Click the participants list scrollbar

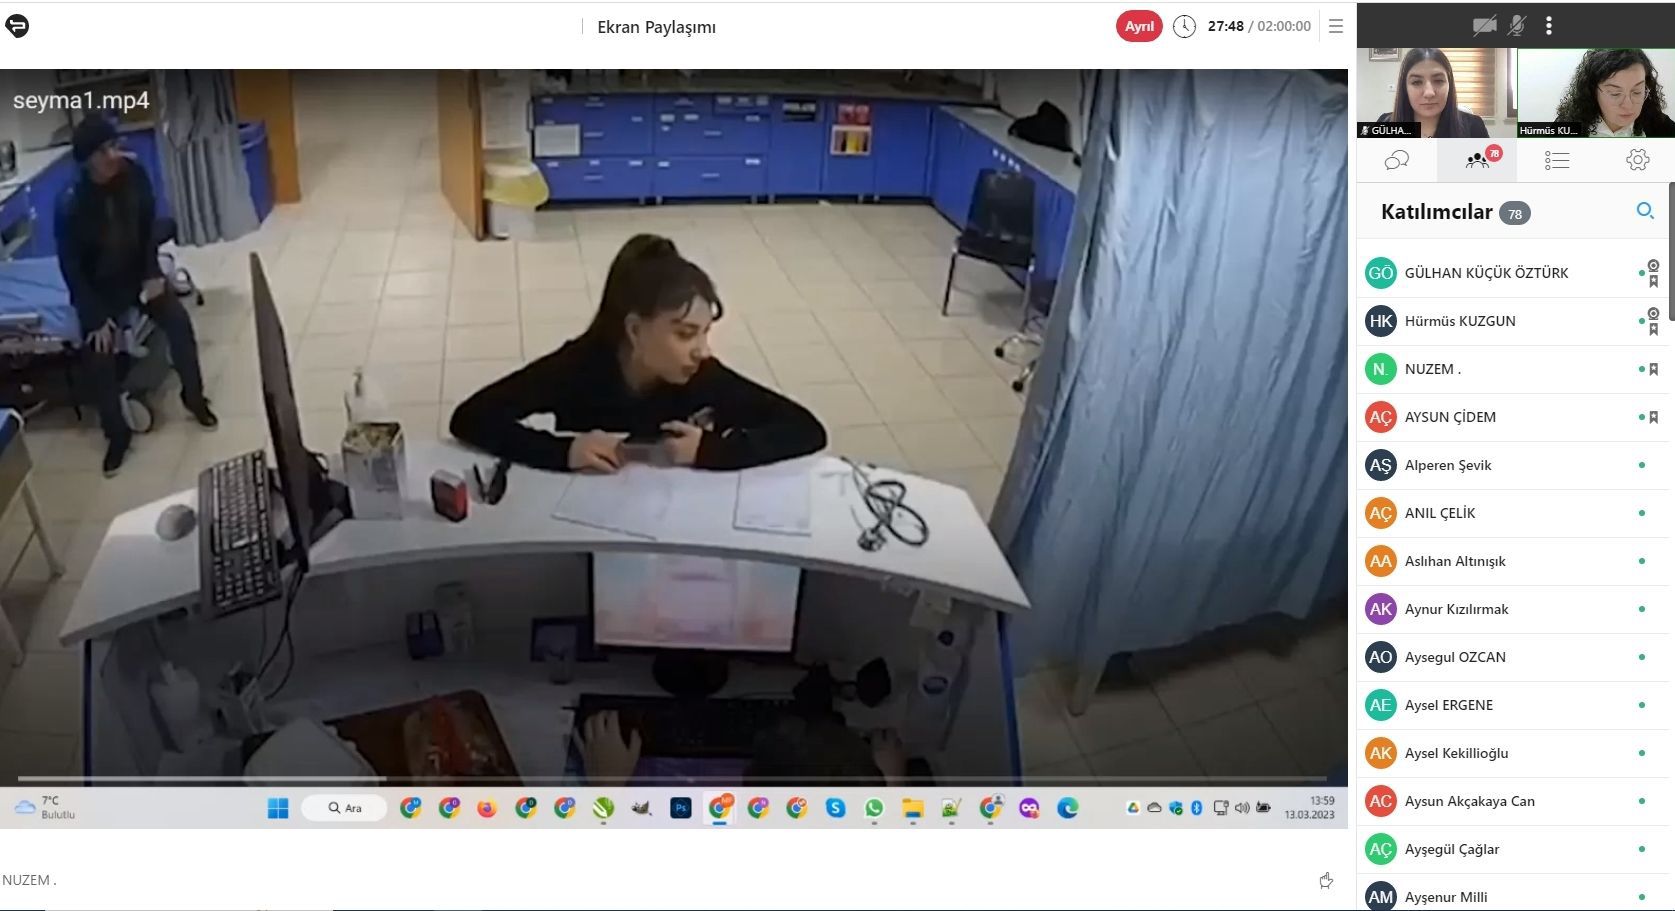point(1671,250)
